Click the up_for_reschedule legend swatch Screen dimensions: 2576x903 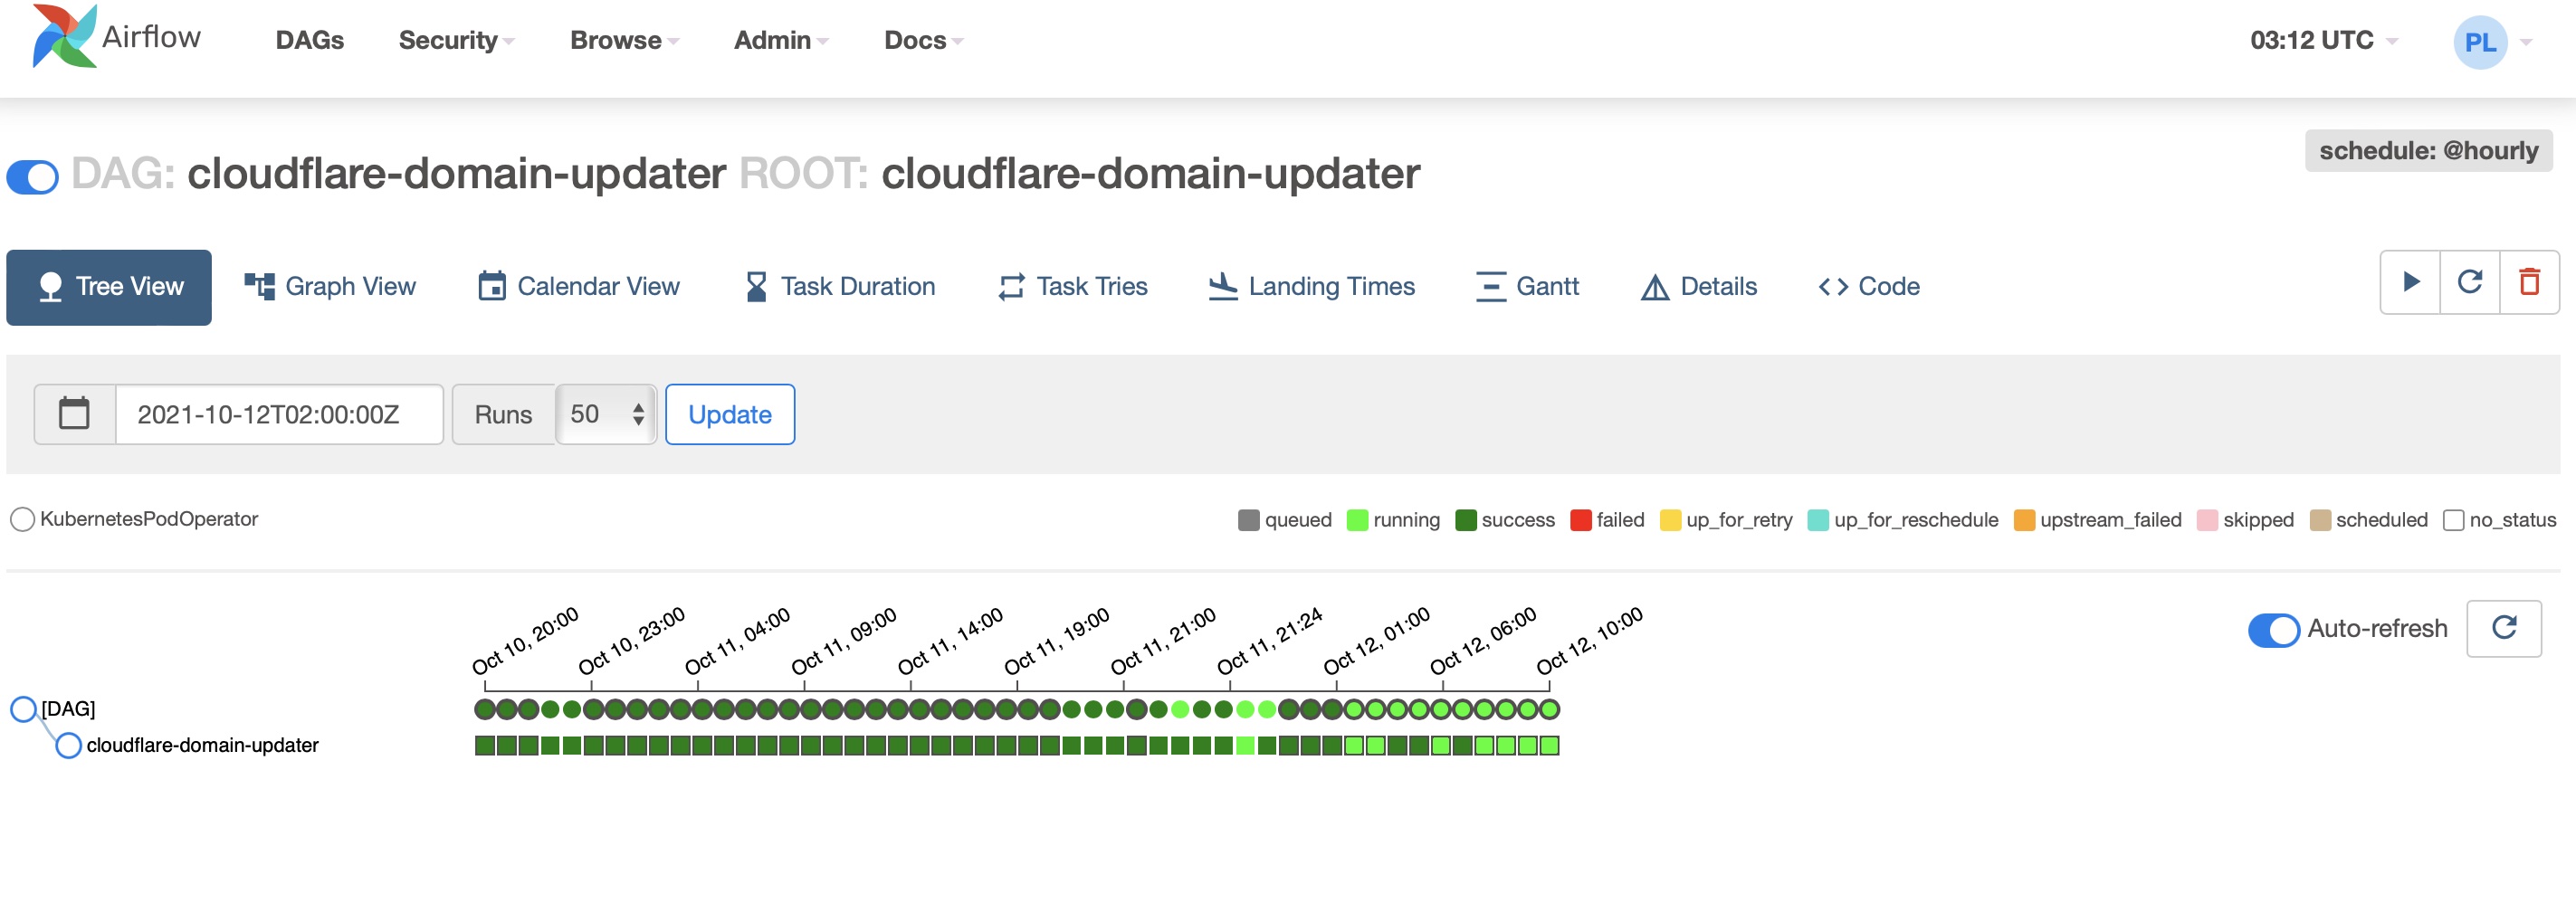click(1818, 521)
